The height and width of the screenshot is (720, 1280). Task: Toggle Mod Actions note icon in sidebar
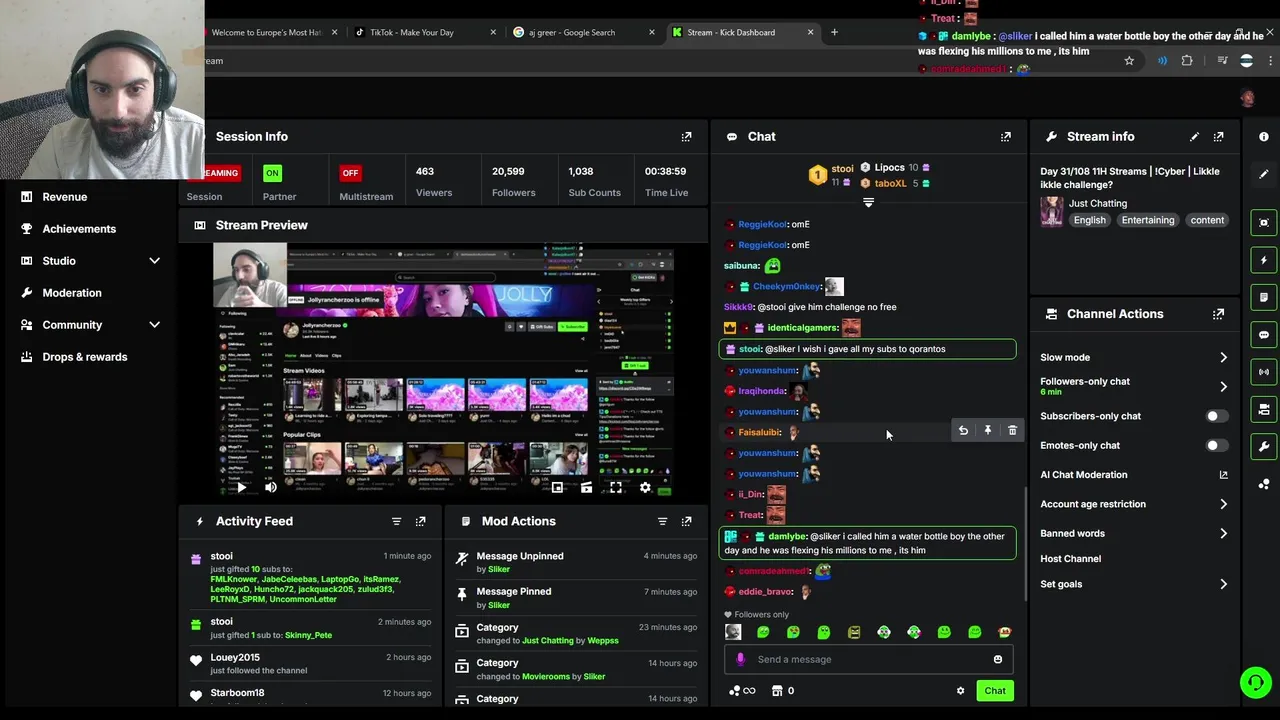pos(1264,297)
